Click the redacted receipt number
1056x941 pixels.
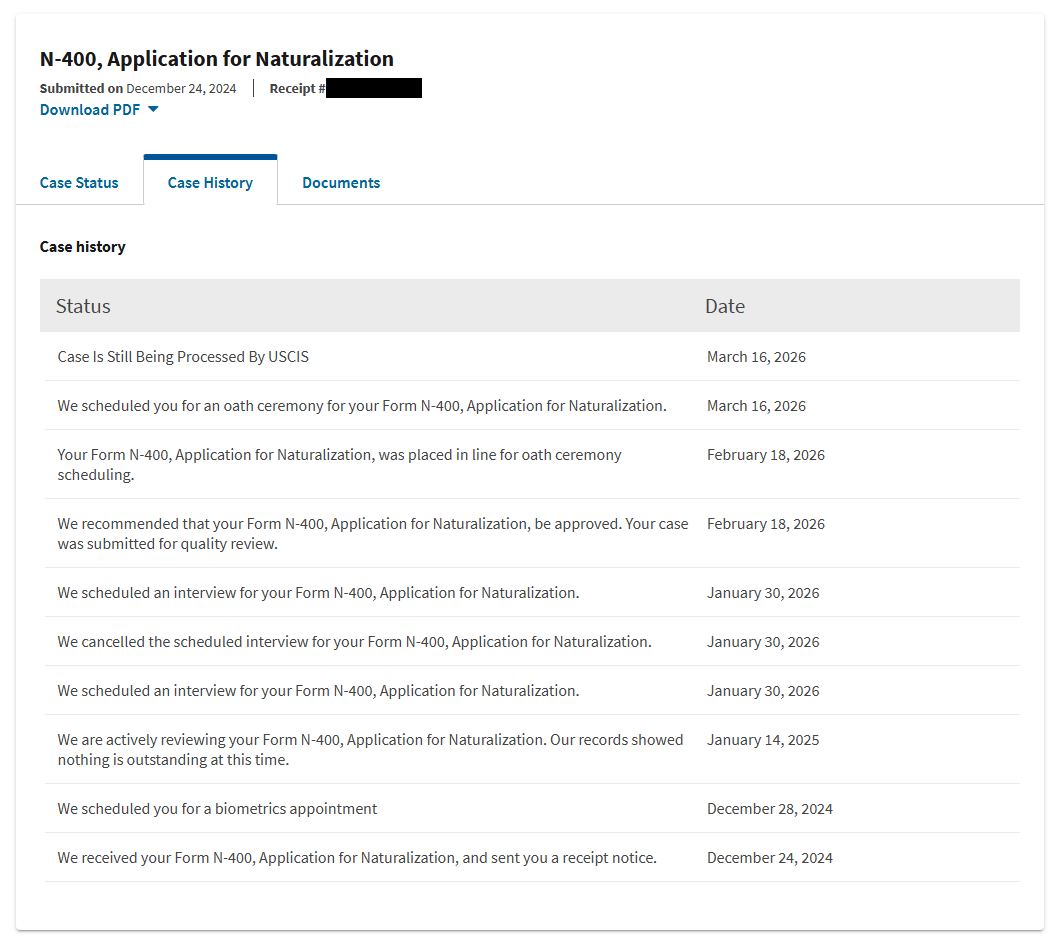[x=374, y=88]
